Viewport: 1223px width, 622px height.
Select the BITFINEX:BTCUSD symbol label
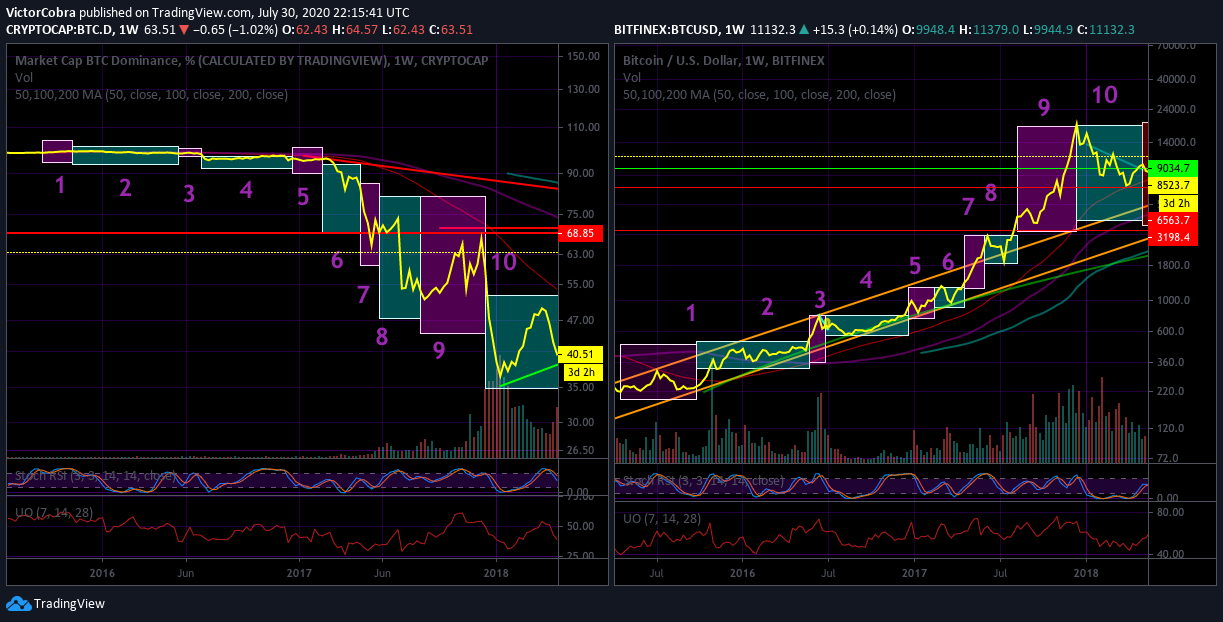(668, 29)
